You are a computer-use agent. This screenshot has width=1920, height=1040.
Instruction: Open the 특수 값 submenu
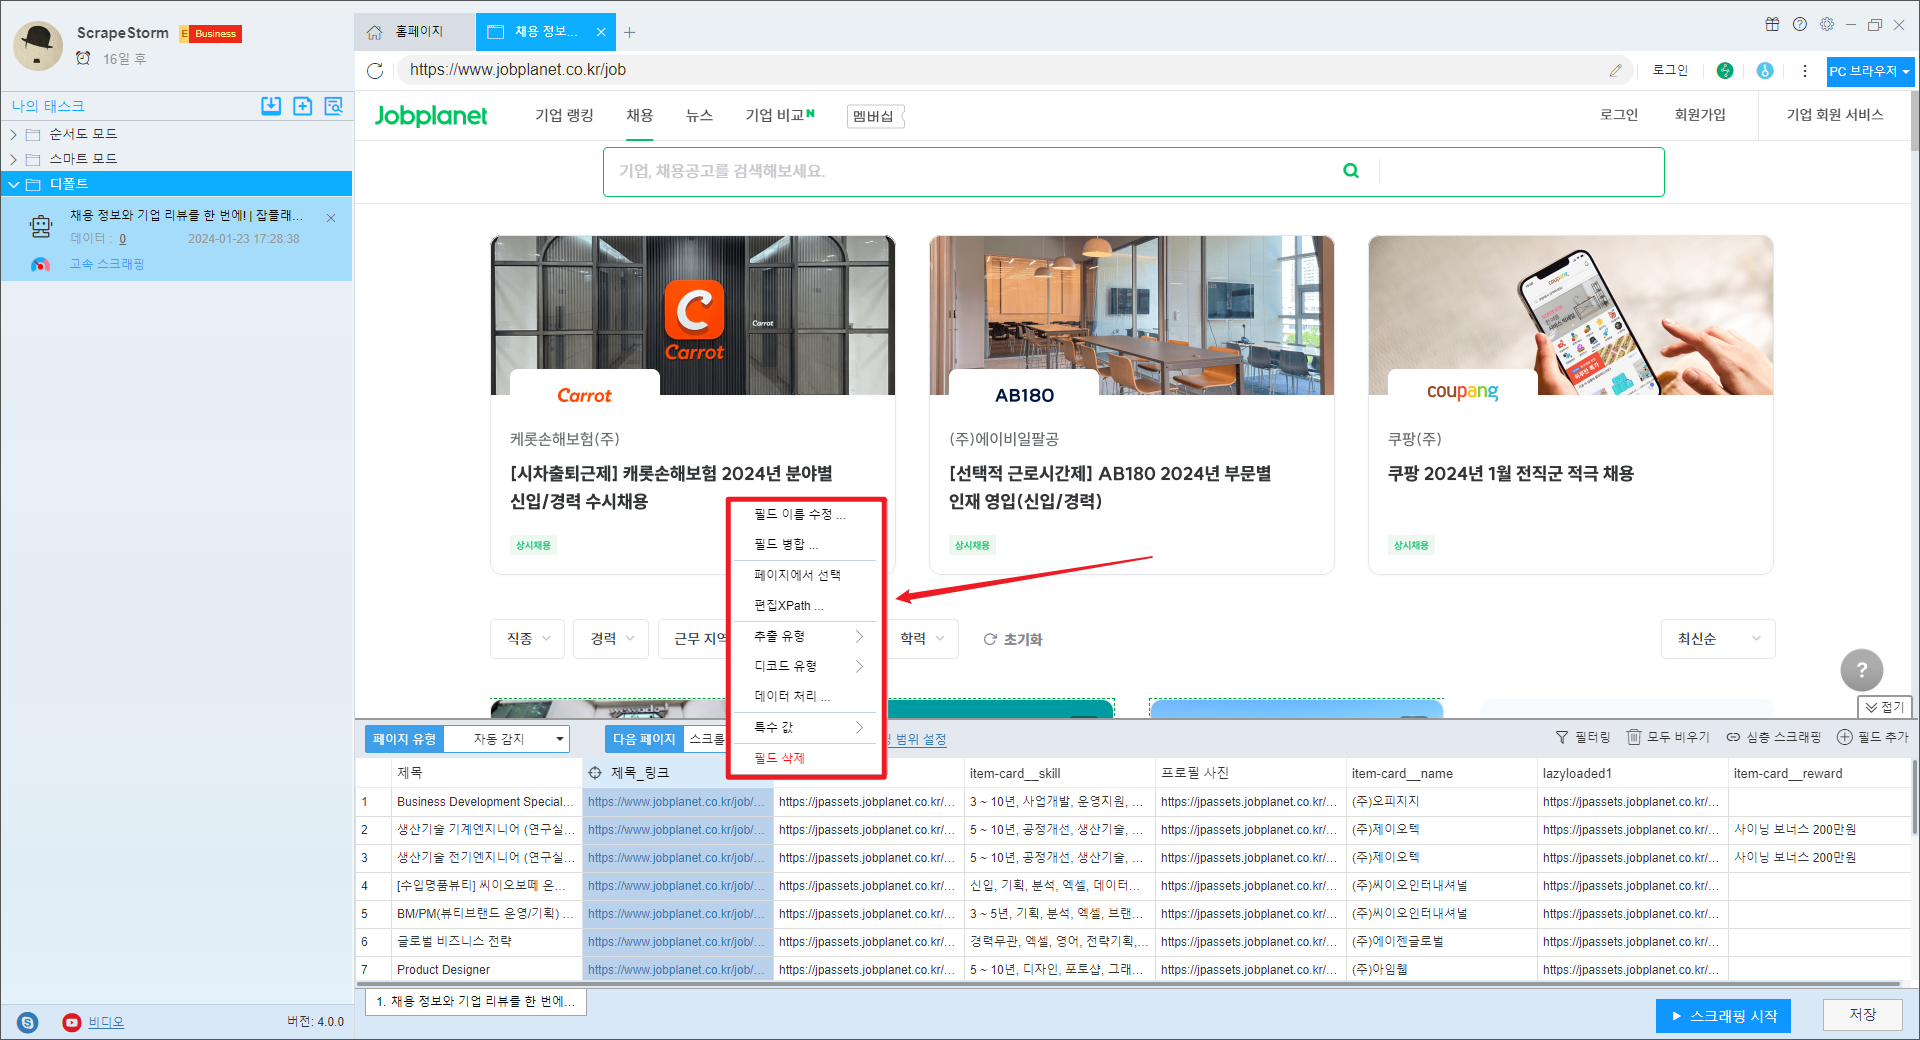(x=805, y=727)
